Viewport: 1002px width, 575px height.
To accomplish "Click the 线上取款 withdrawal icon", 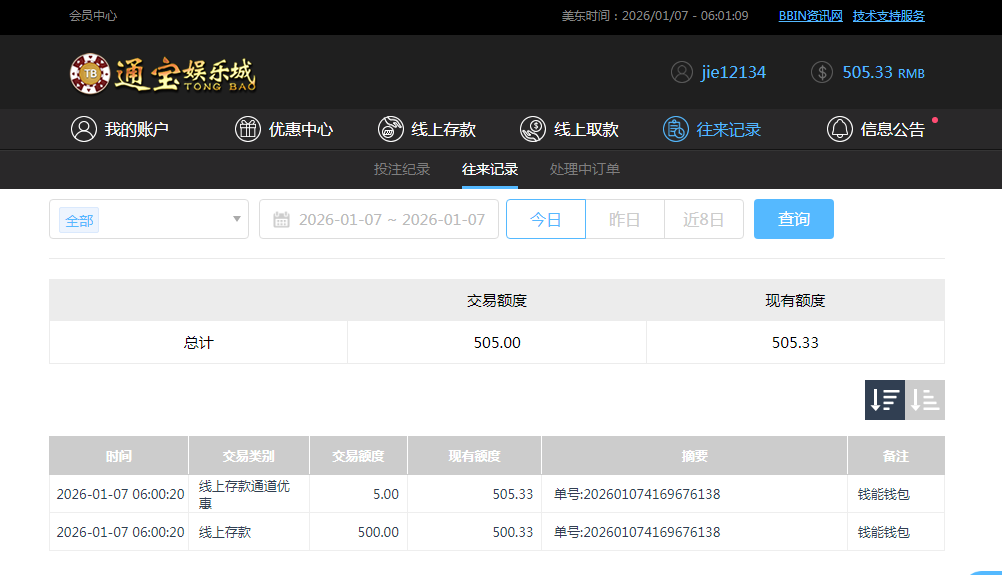I will tap(532, 129).
